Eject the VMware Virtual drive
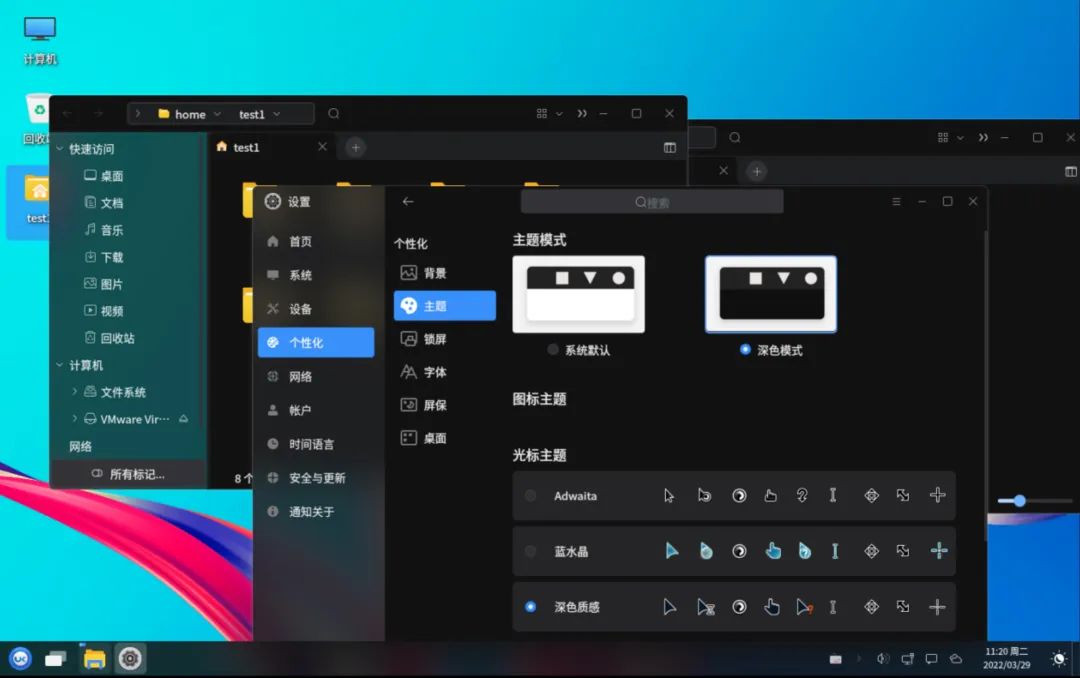The width and height of the screenshot is (1080, 678). [184, 419]
